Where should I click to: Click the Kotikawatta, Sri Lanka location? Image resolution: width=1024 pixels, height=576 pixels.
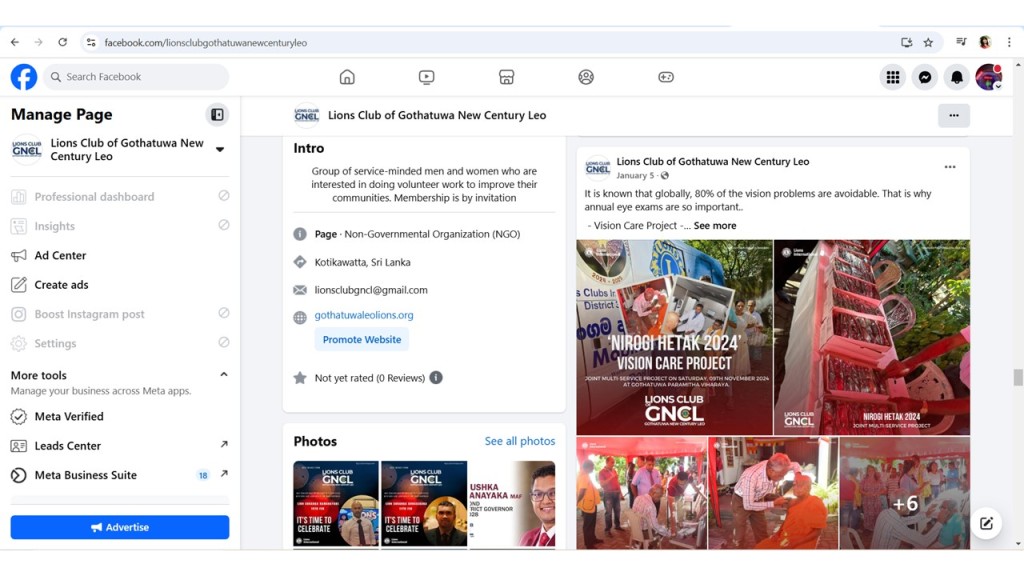coord(362,262)
